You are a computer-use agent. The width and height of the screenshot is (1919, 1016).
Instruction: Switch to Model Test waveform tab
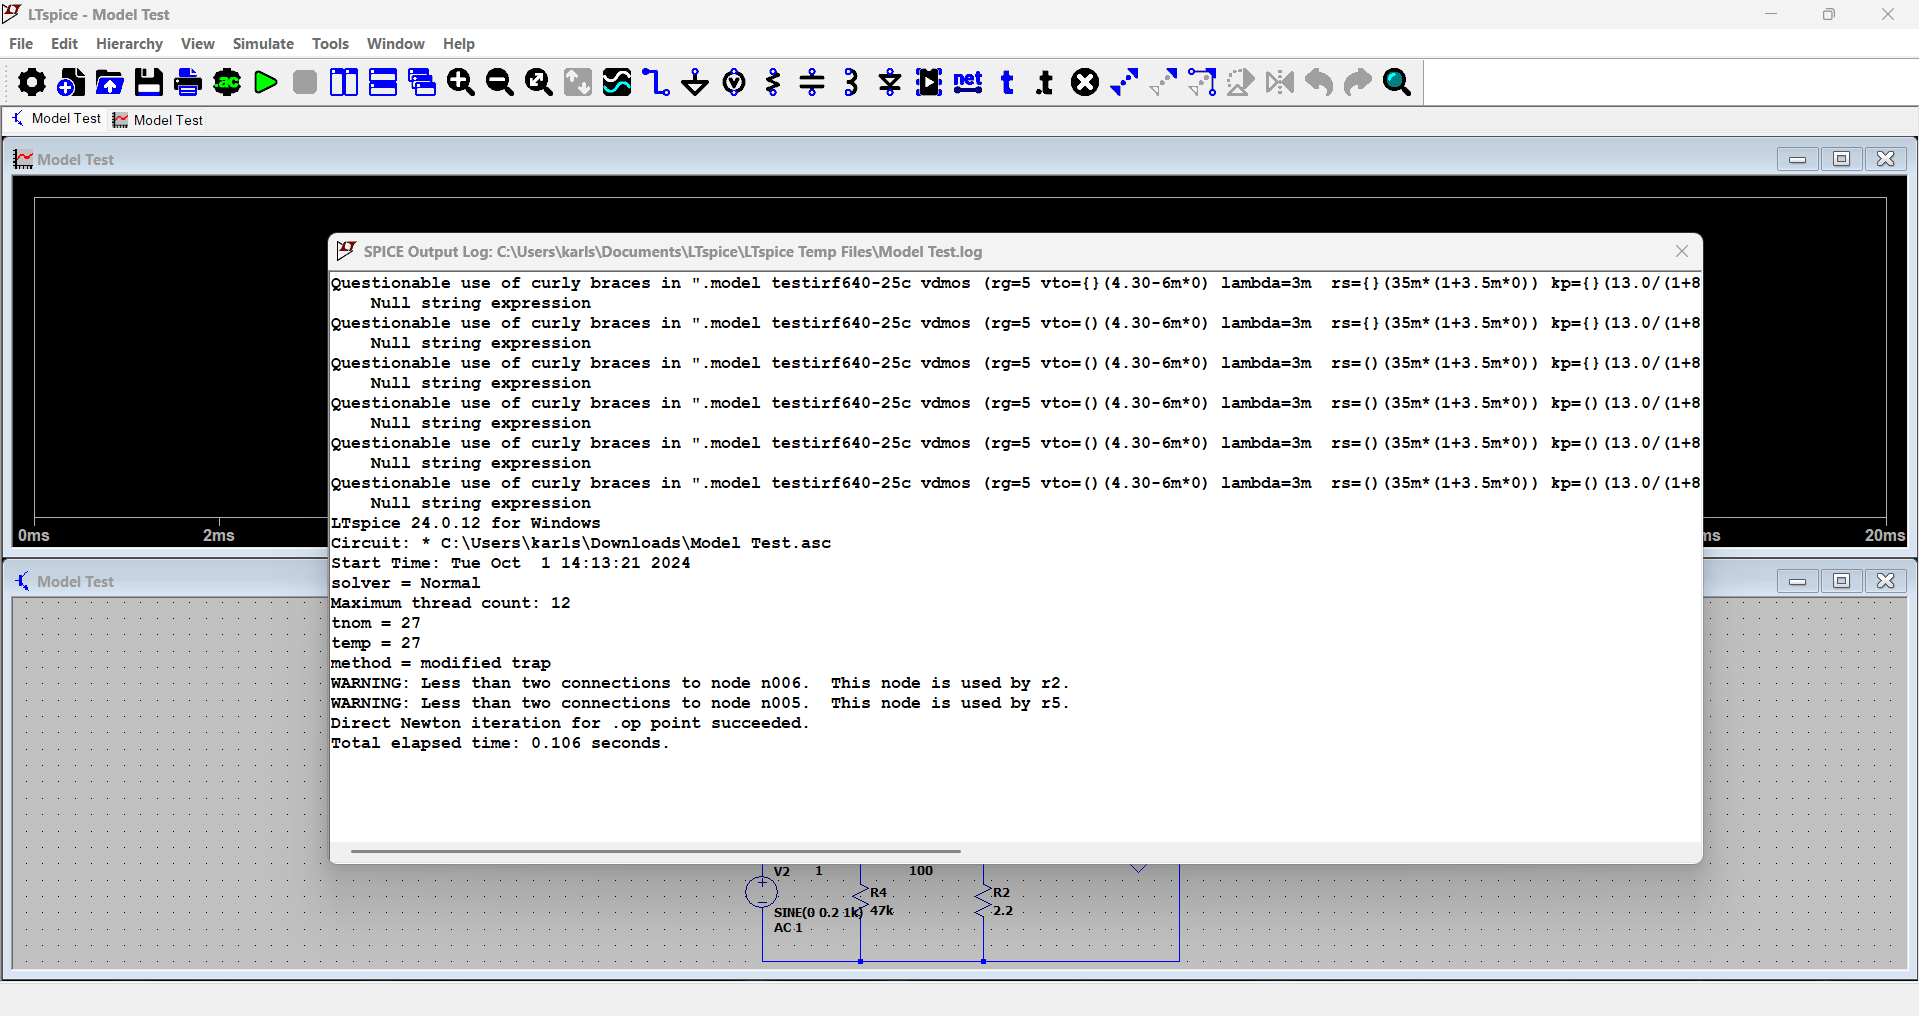[x=158, y=120]
